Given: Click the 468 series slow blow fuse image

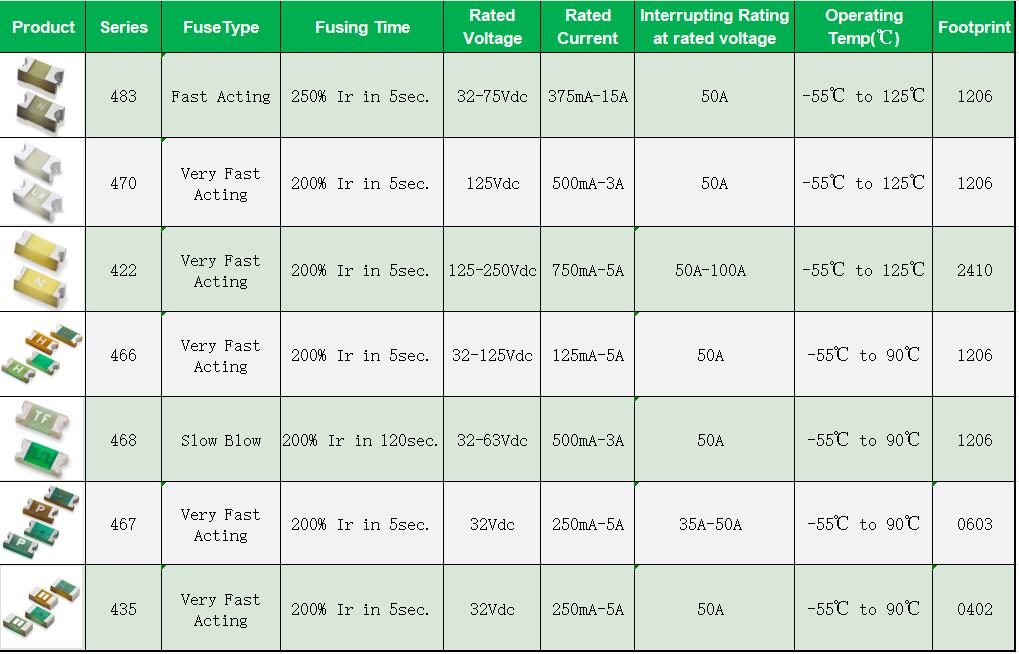Looking at the screenshot, I should tap(42, 440).
